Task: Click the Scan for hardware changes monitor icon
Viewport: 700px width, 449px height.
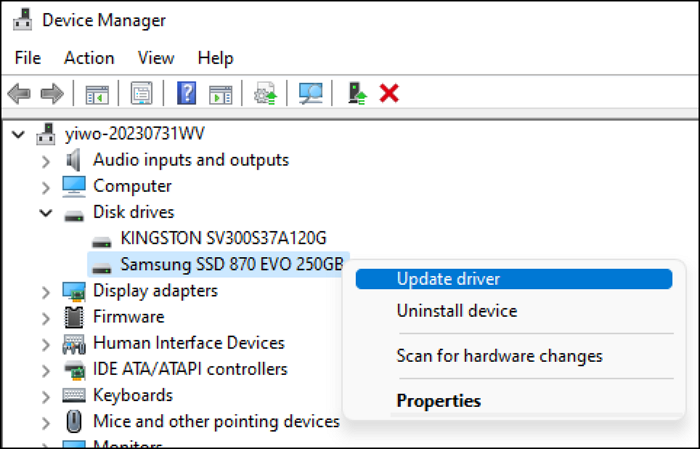Action: [x=312, y=94]
